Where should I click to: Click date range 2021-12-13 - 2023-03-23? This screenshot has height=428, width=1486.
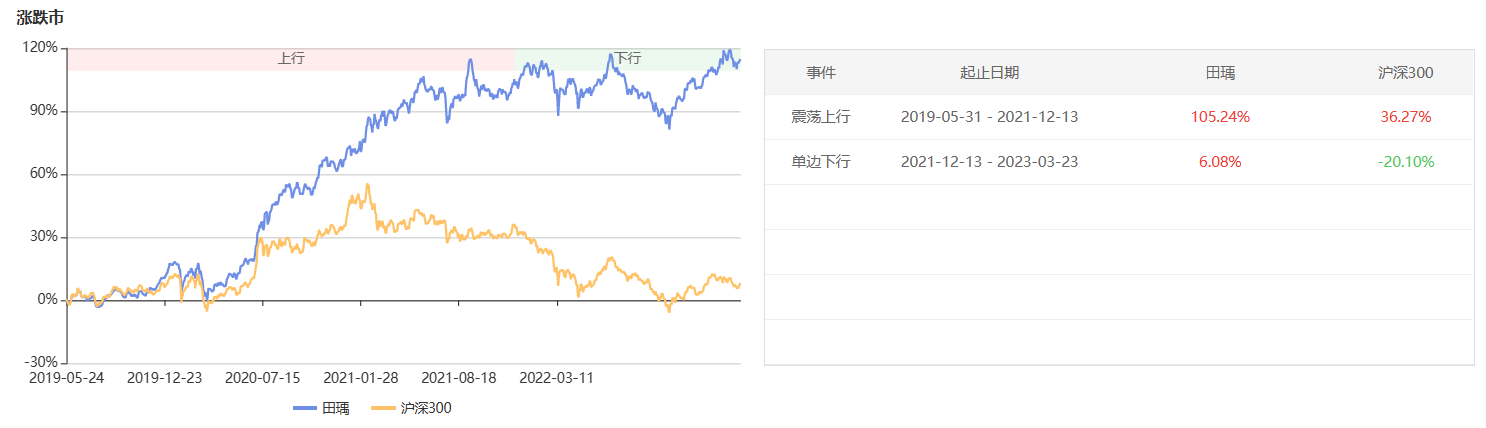989,162
